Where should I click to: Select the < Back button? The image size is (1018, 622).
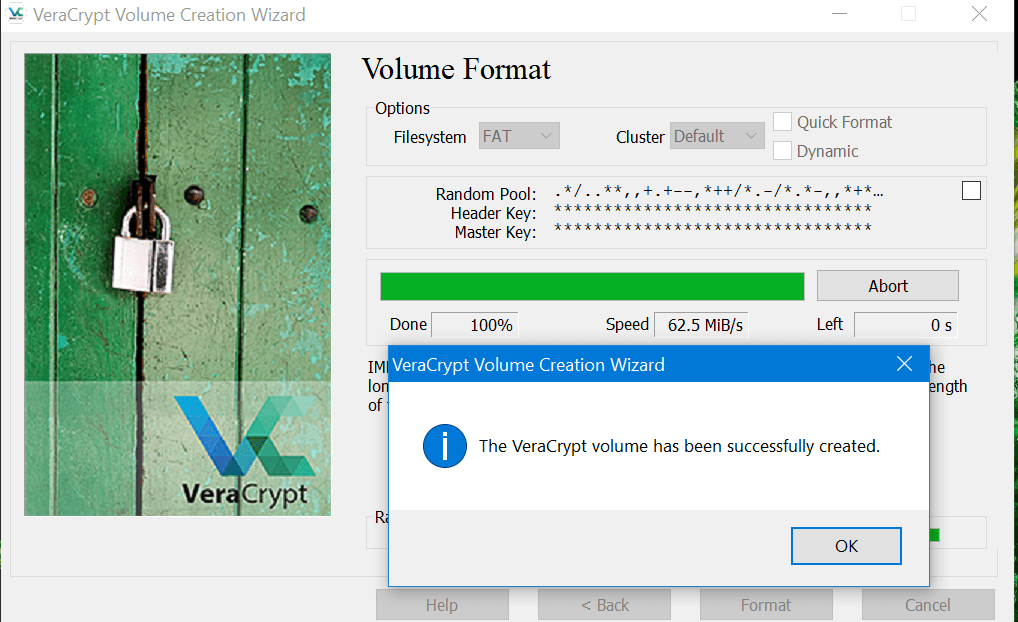[x=604, y=604]
